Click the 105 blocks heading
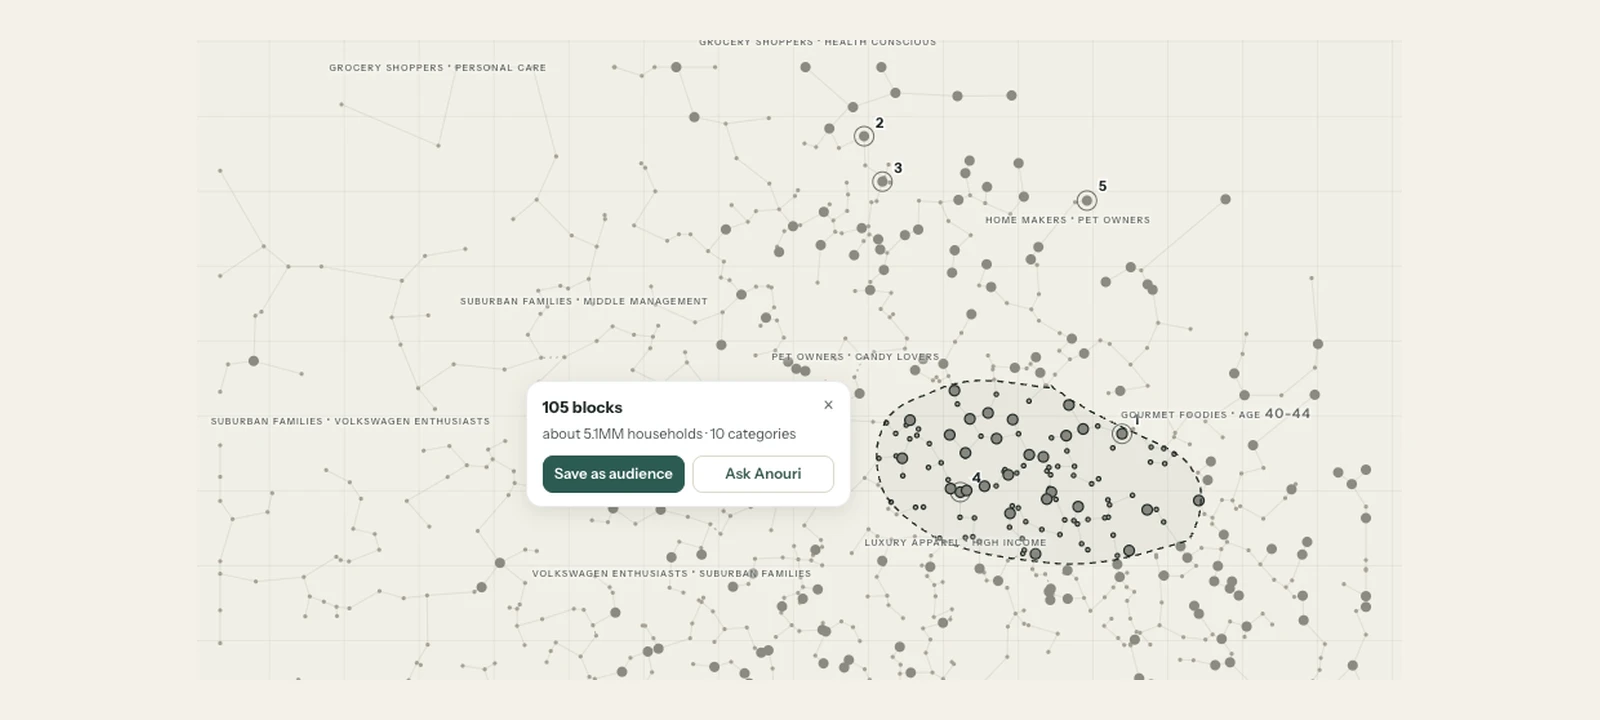 (x=582, y=408)
